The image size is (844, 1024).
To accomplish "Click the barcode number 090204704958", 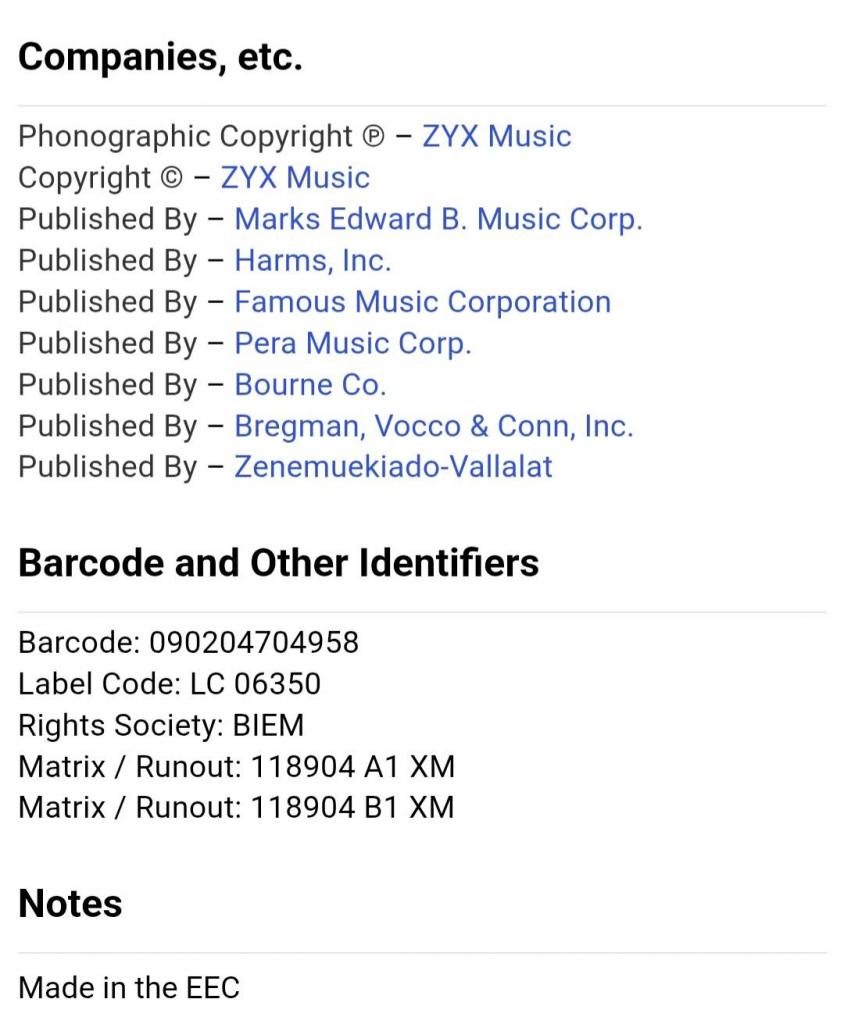I will point(253,642).
